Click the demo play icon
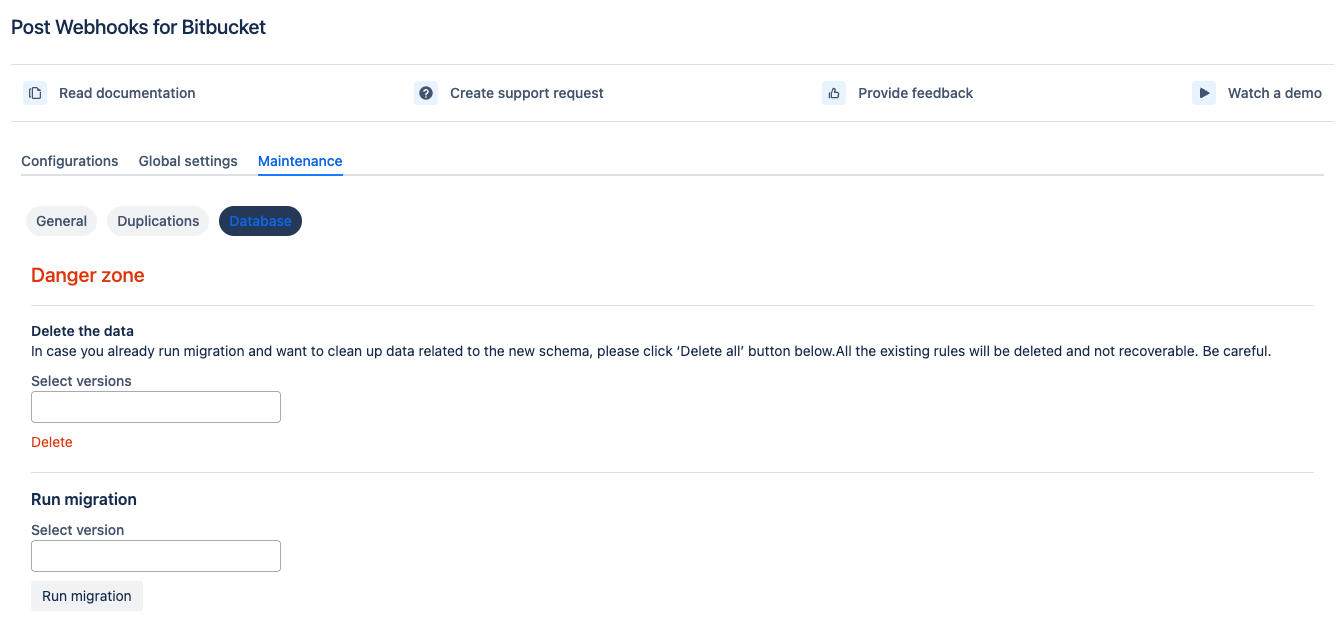This screenshot has width=1336, height=634. pos(1203,93)
